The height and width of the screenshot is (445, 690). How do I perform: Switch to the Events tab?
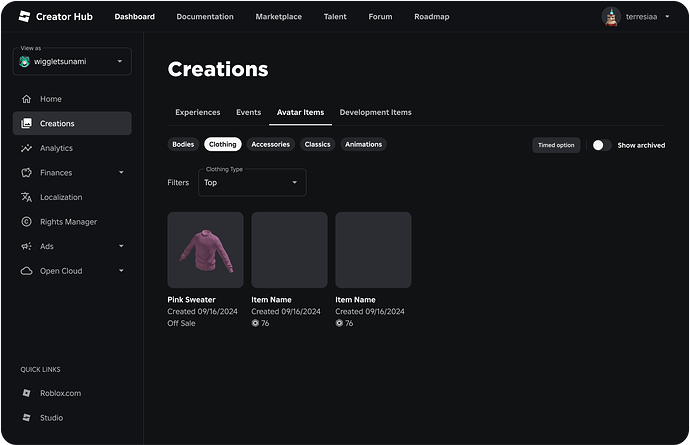click(x=249, y=112)
